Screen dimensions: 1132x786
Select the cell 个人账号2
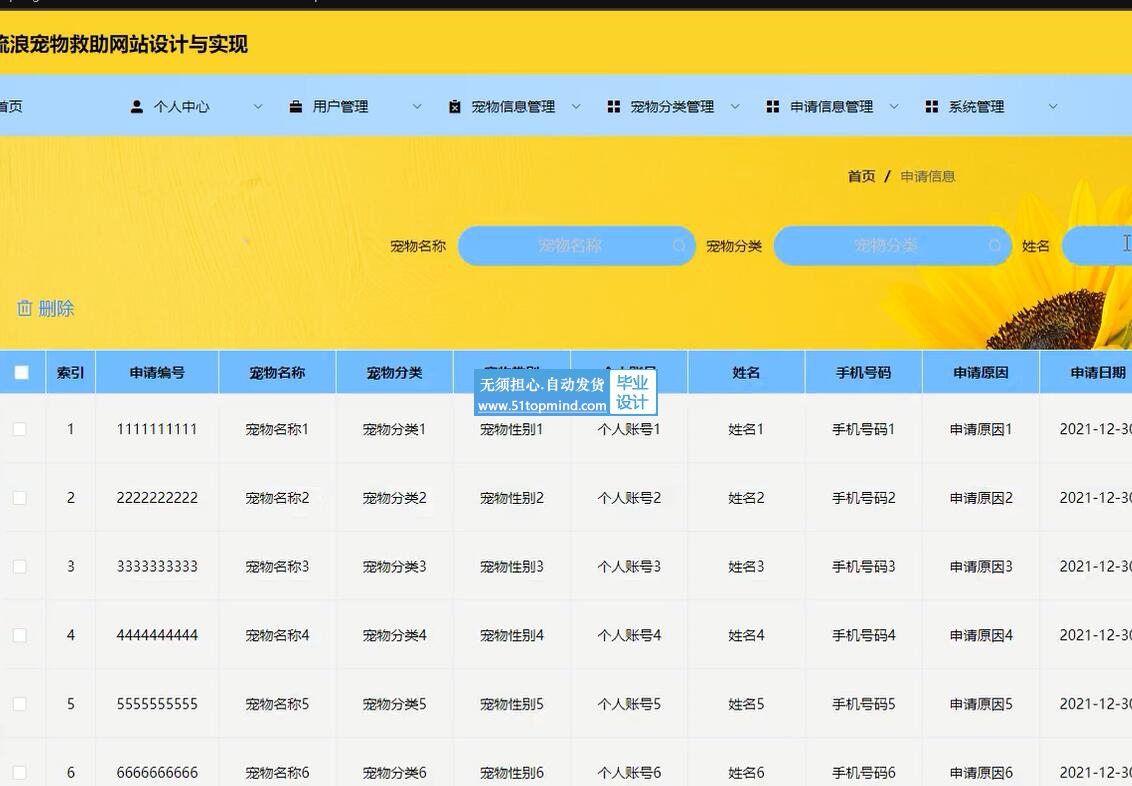point(629,498)
